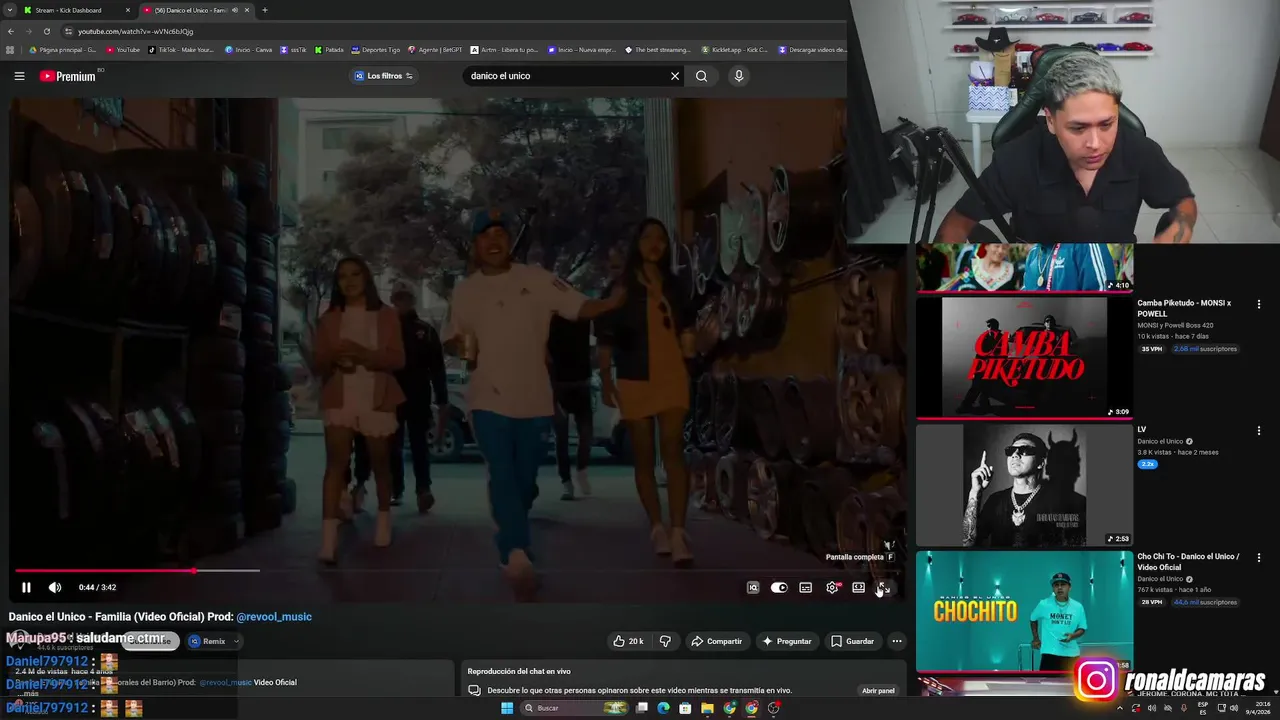Open the Compartir share dialog
This screenshot has height=720, width=1280.
(716, 641)
